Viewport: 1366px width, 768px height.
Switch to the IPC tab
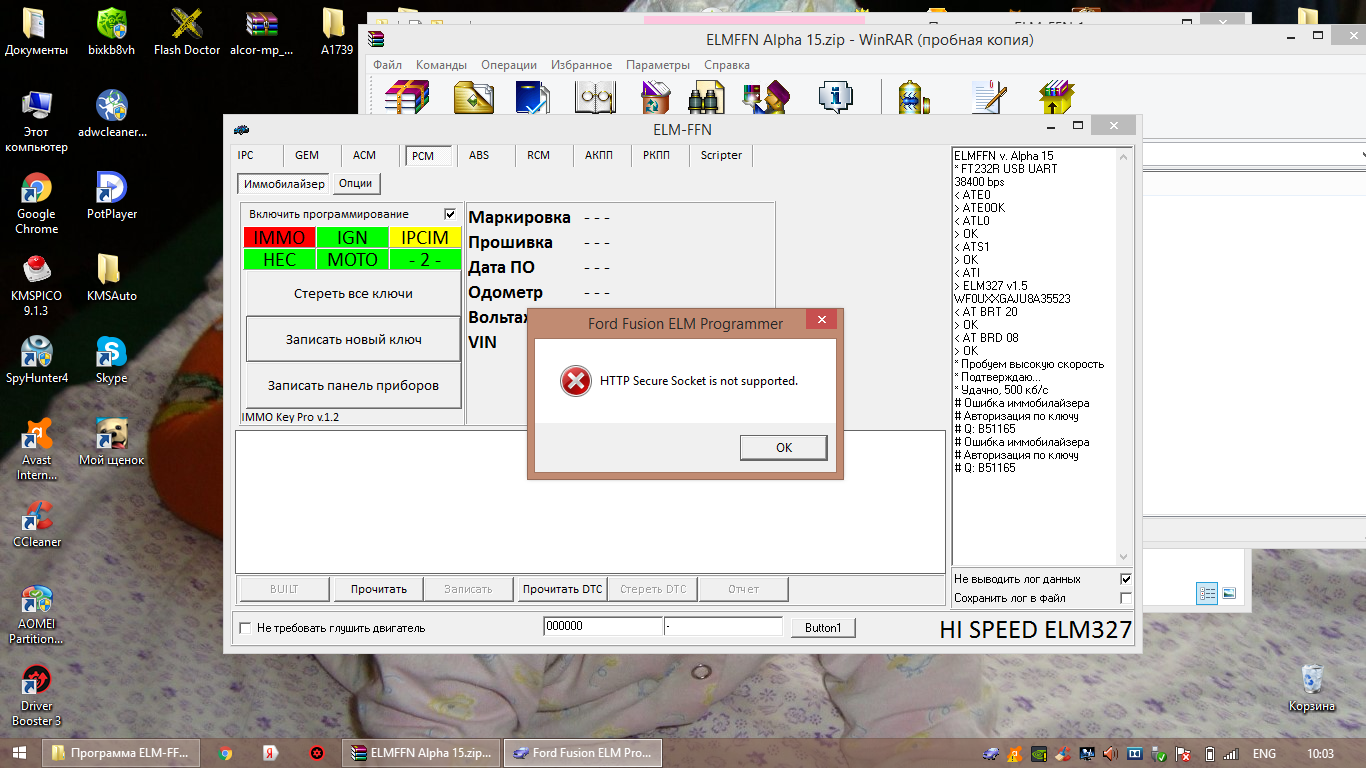(x=246, y=156)
